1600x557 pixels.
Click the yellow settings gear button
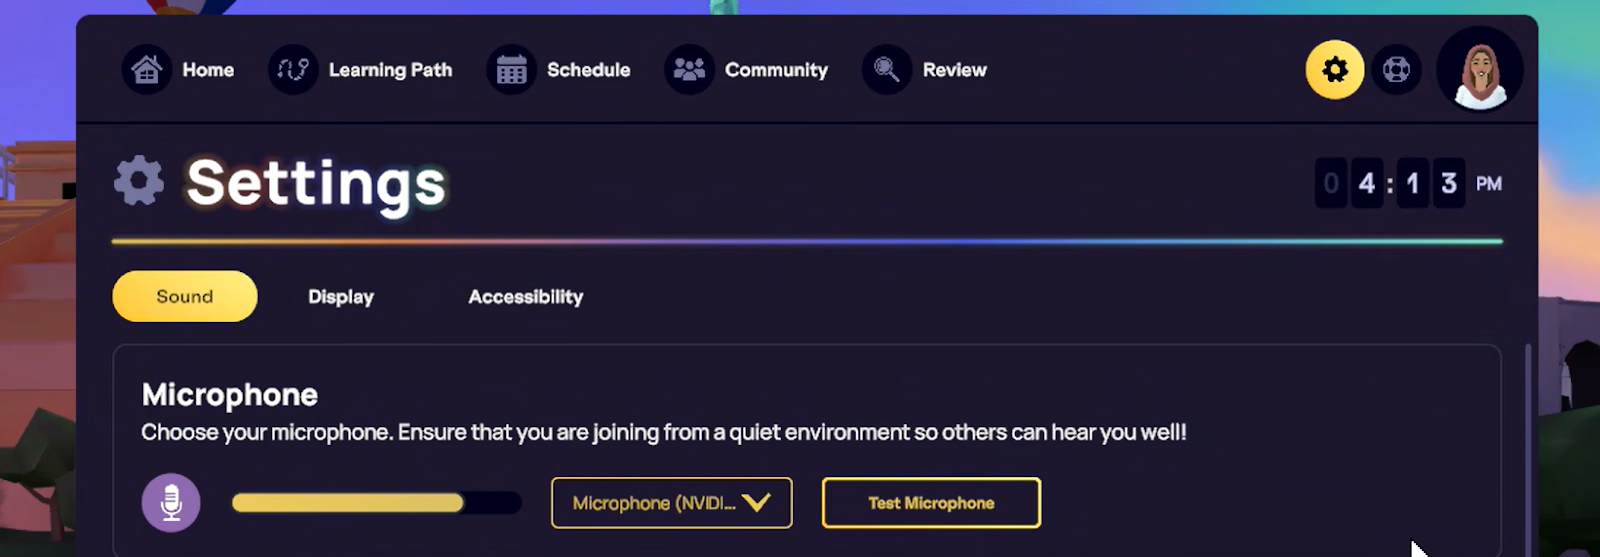click(1334, 70)
